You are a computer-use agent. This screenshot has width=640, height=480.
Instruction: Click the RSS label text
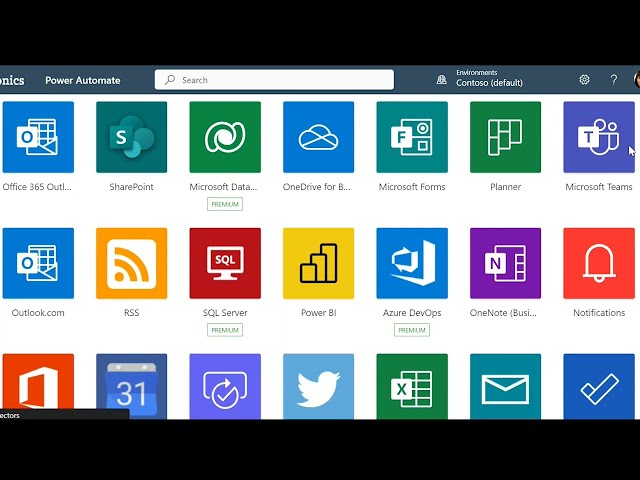pos(131,313)
